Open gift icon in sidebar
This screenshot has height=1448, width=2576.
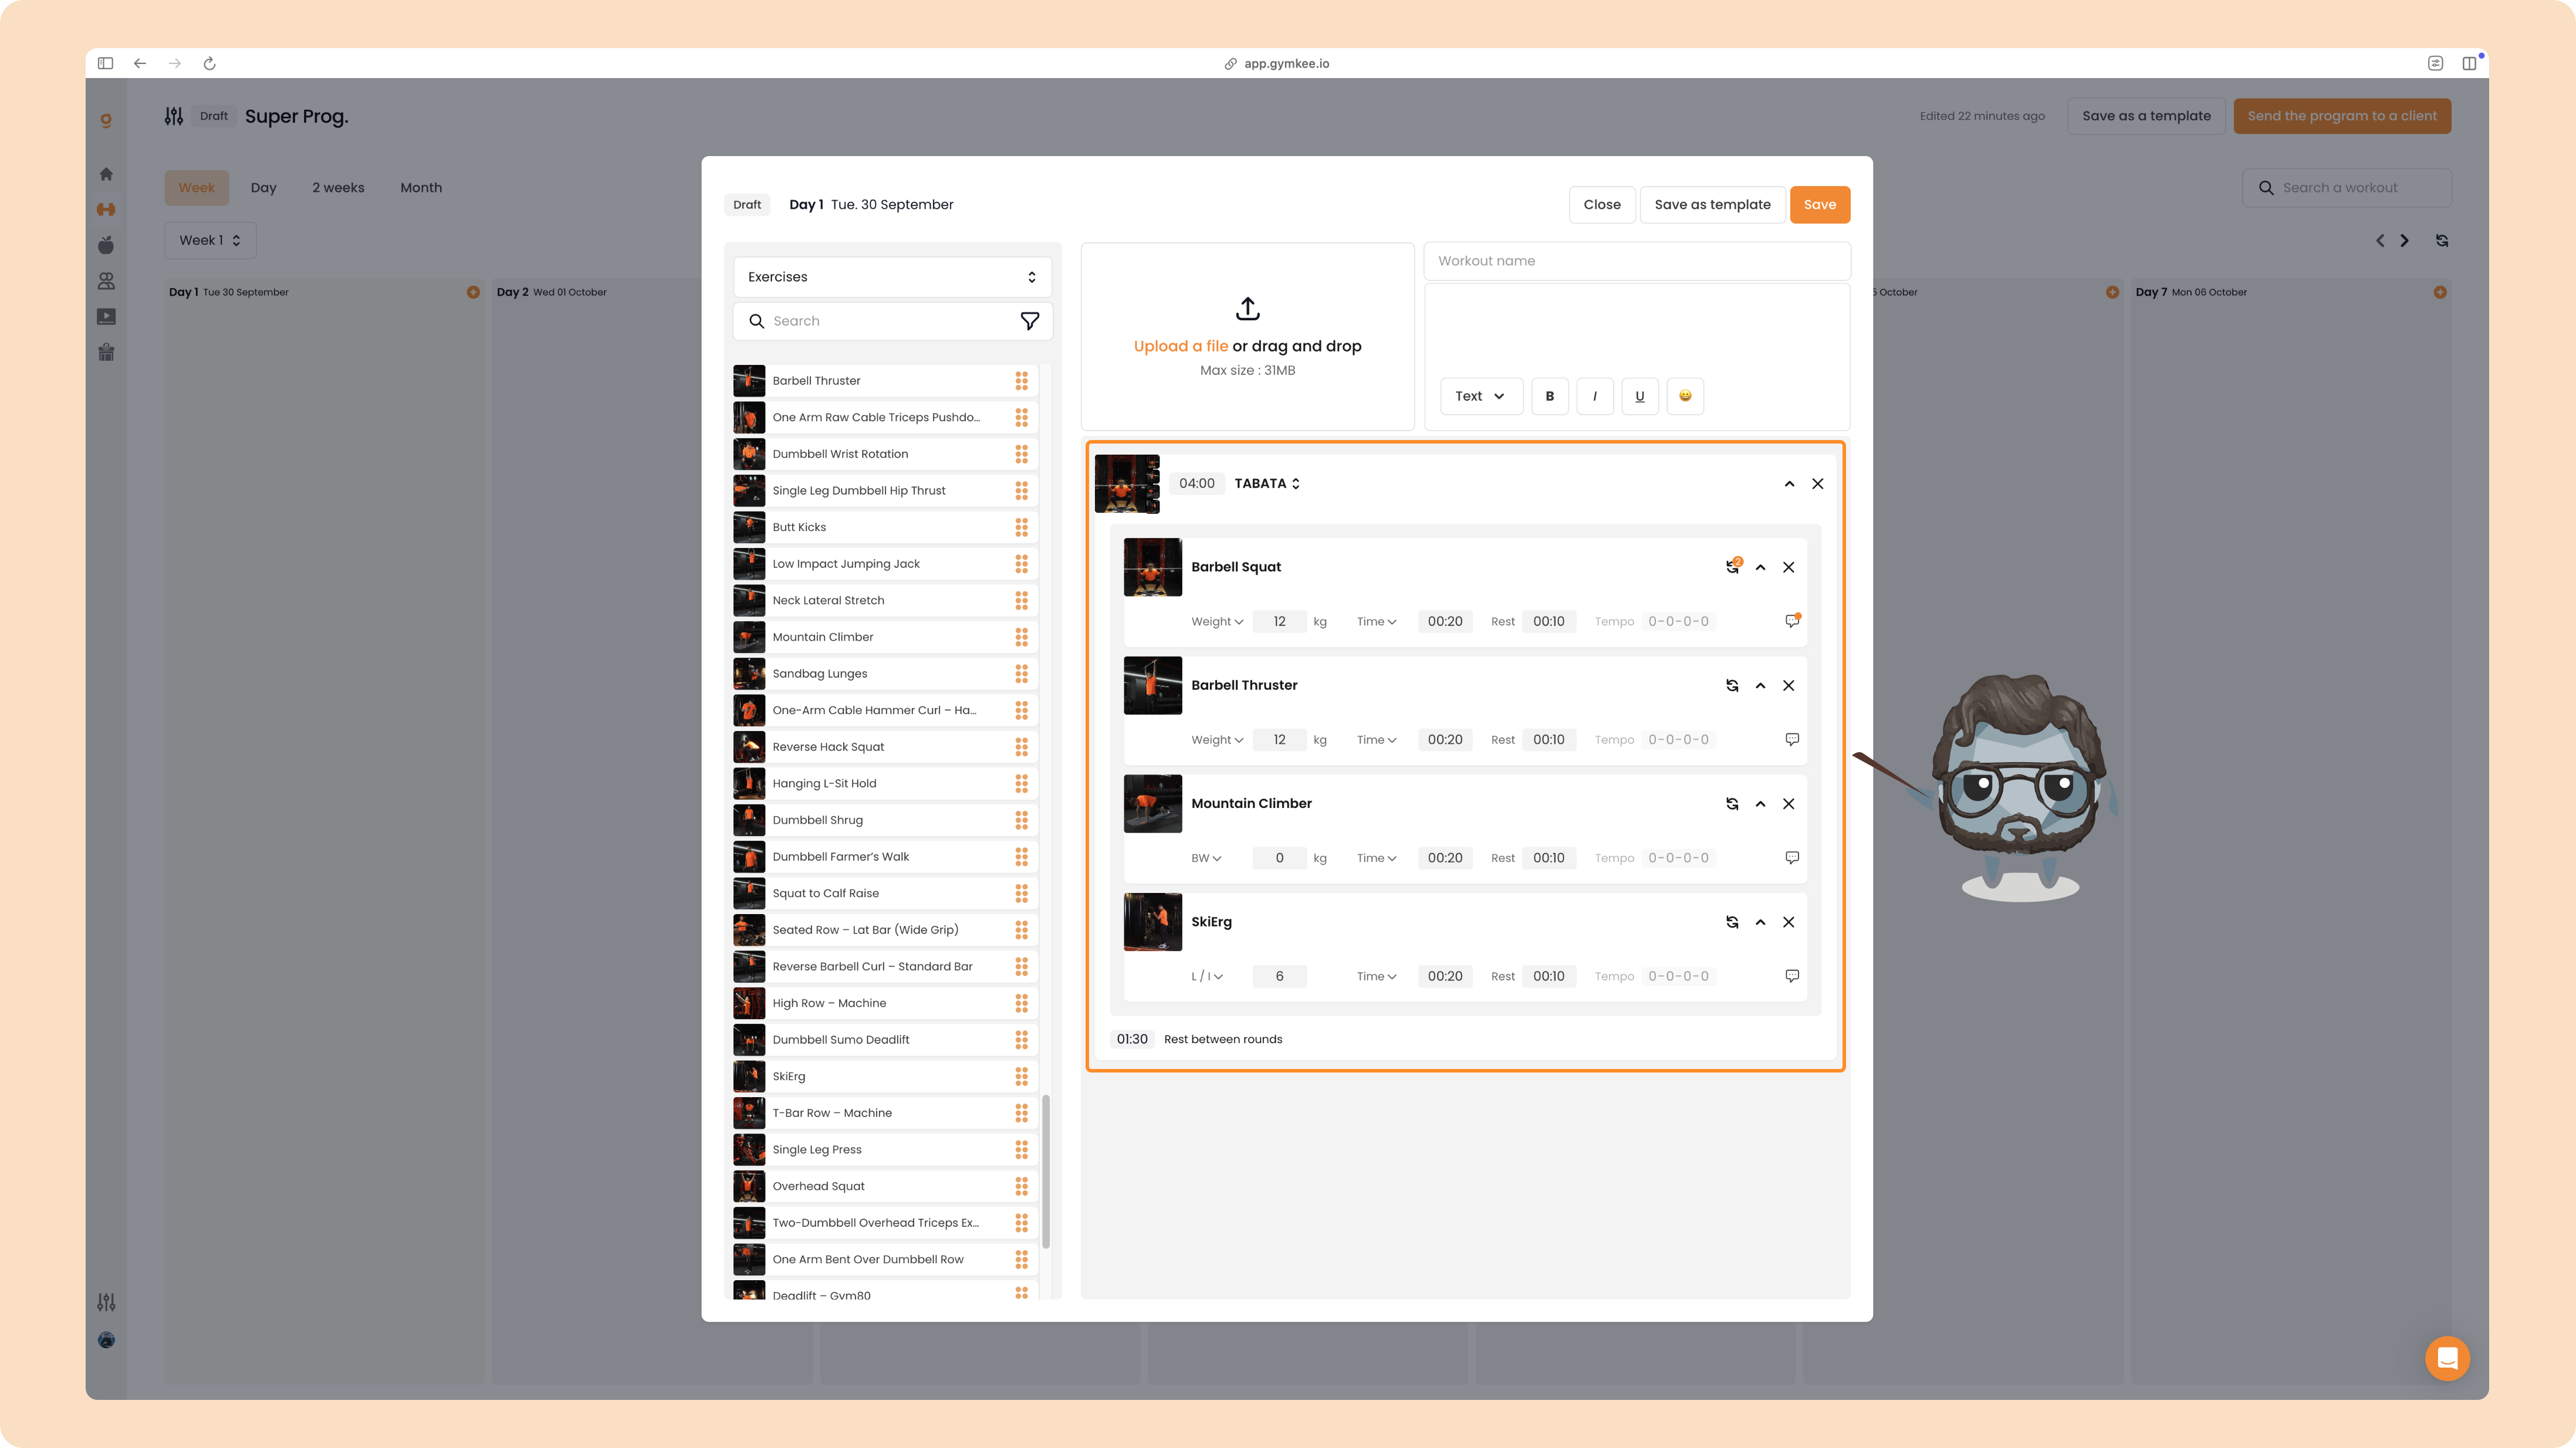tap(106, 352)
